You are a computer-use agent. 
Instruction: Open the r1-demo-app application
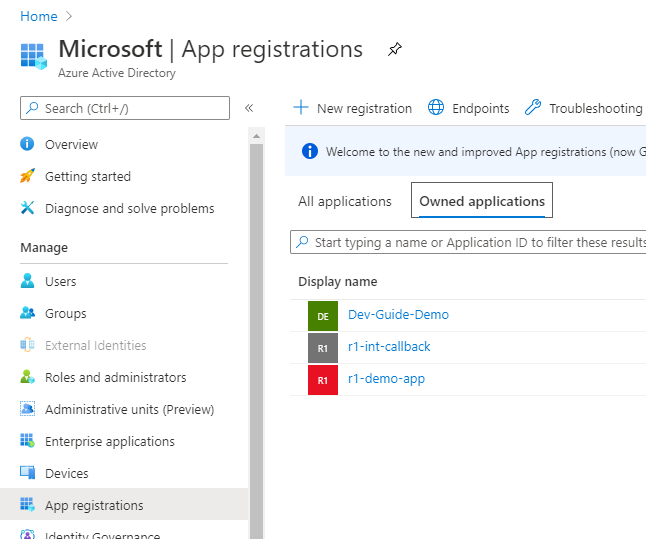(x=386, y=379)
